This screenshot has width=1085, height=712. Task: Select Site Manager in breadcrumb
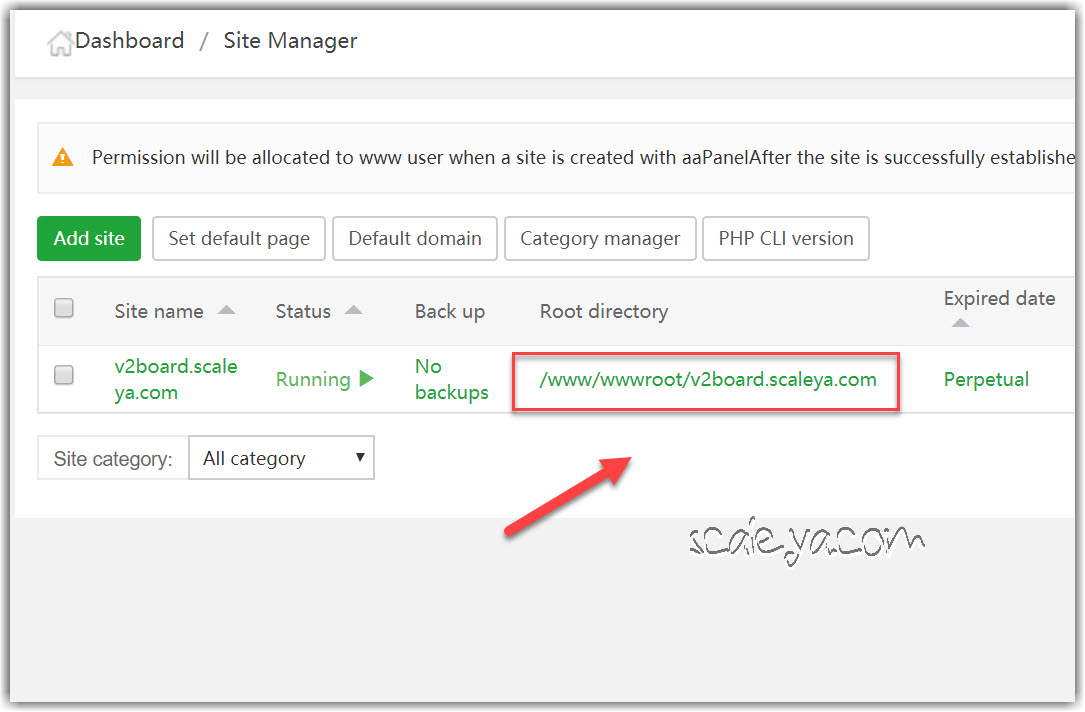pos(290,41)
